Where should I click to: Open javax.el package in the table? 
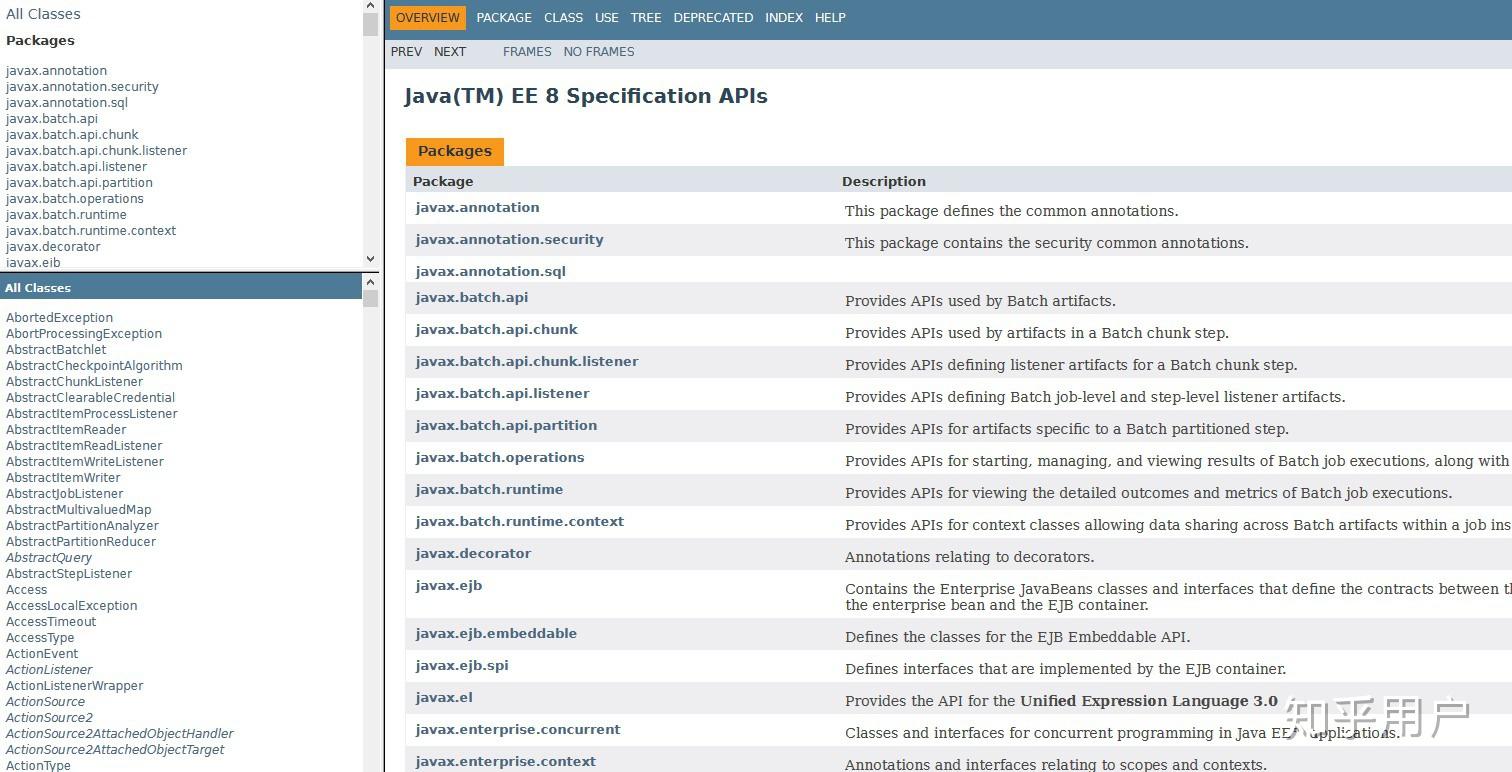click(x=444, y=697)
